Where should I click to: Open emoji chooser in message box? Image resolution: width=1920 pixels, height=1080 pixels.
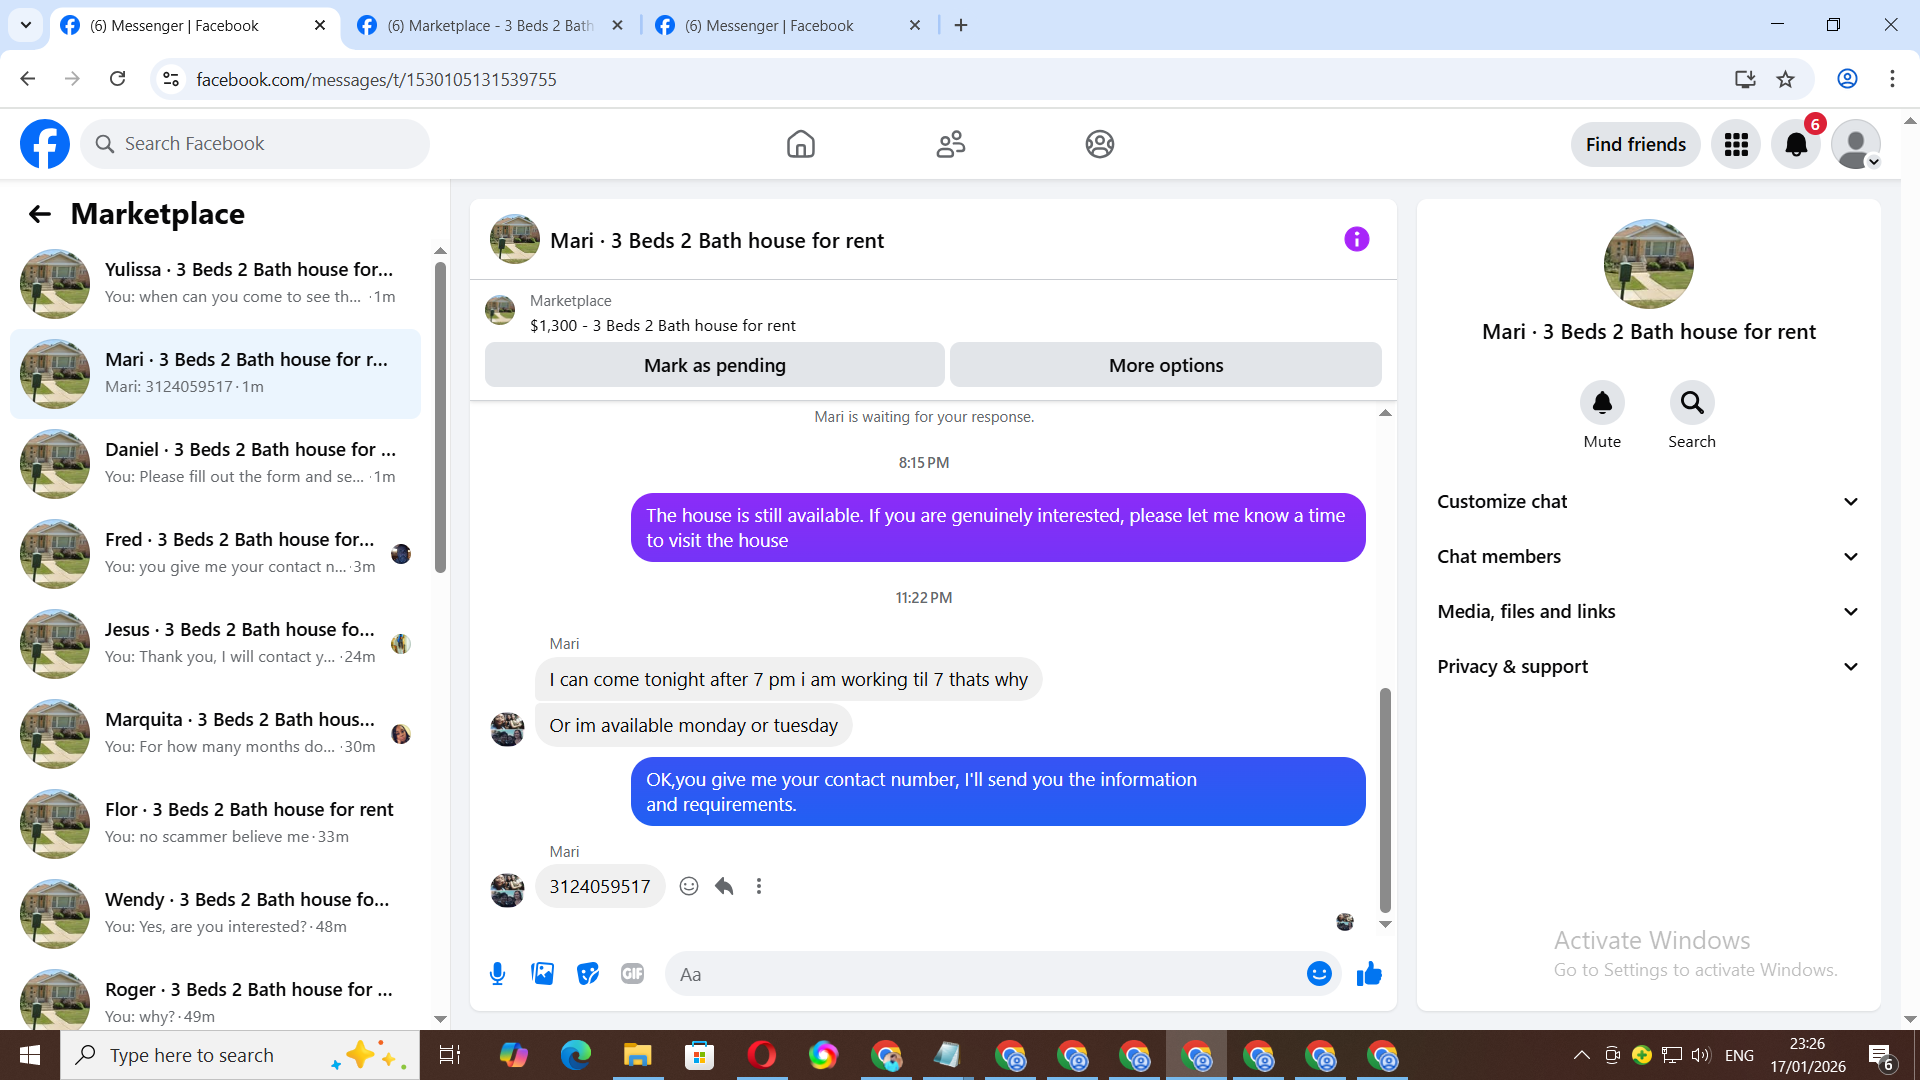[1319, 974]
